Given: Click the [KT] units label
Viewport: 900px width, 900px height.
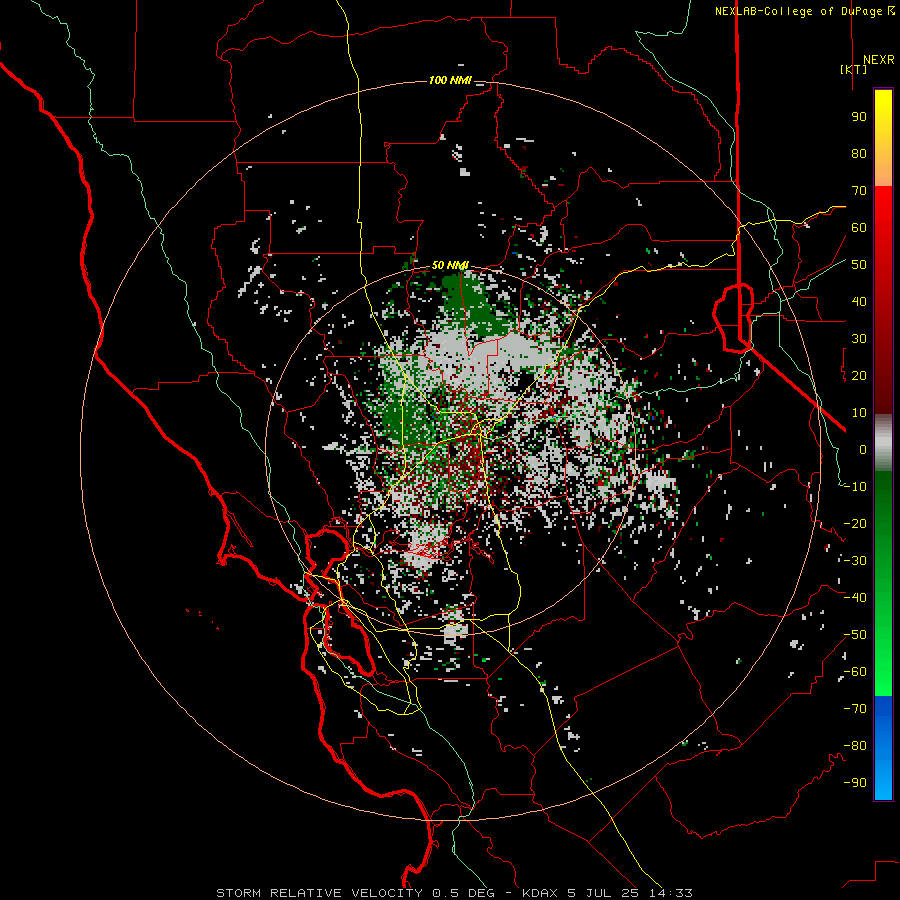Looking at the screenshot, I should [853, 69].
